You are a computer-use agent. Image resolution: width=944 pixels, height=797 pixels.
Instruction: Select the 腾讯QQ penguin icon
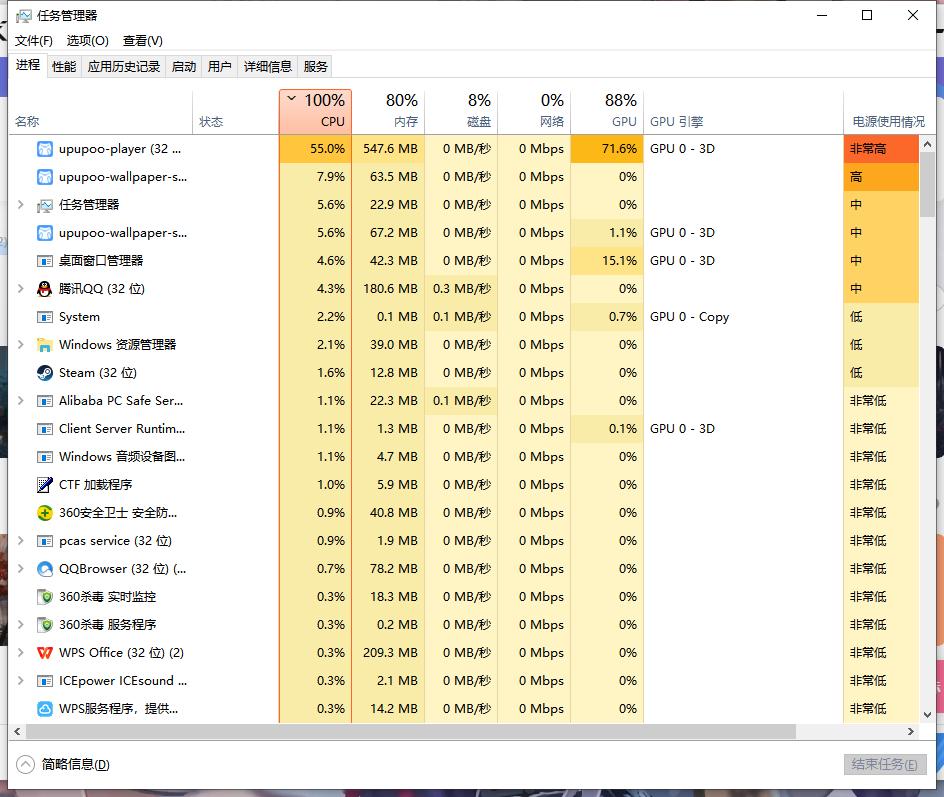[x=45, y=289]
